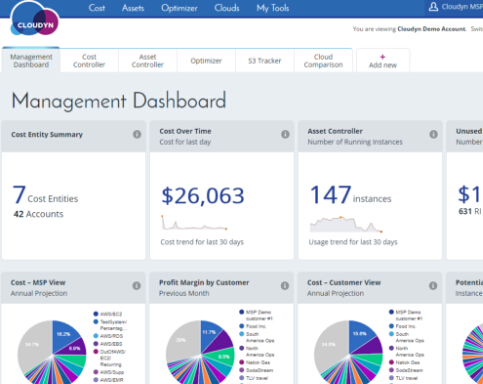
Task: Open info icon on Profit Margin by Customer
Action: (x=285, y=286)
